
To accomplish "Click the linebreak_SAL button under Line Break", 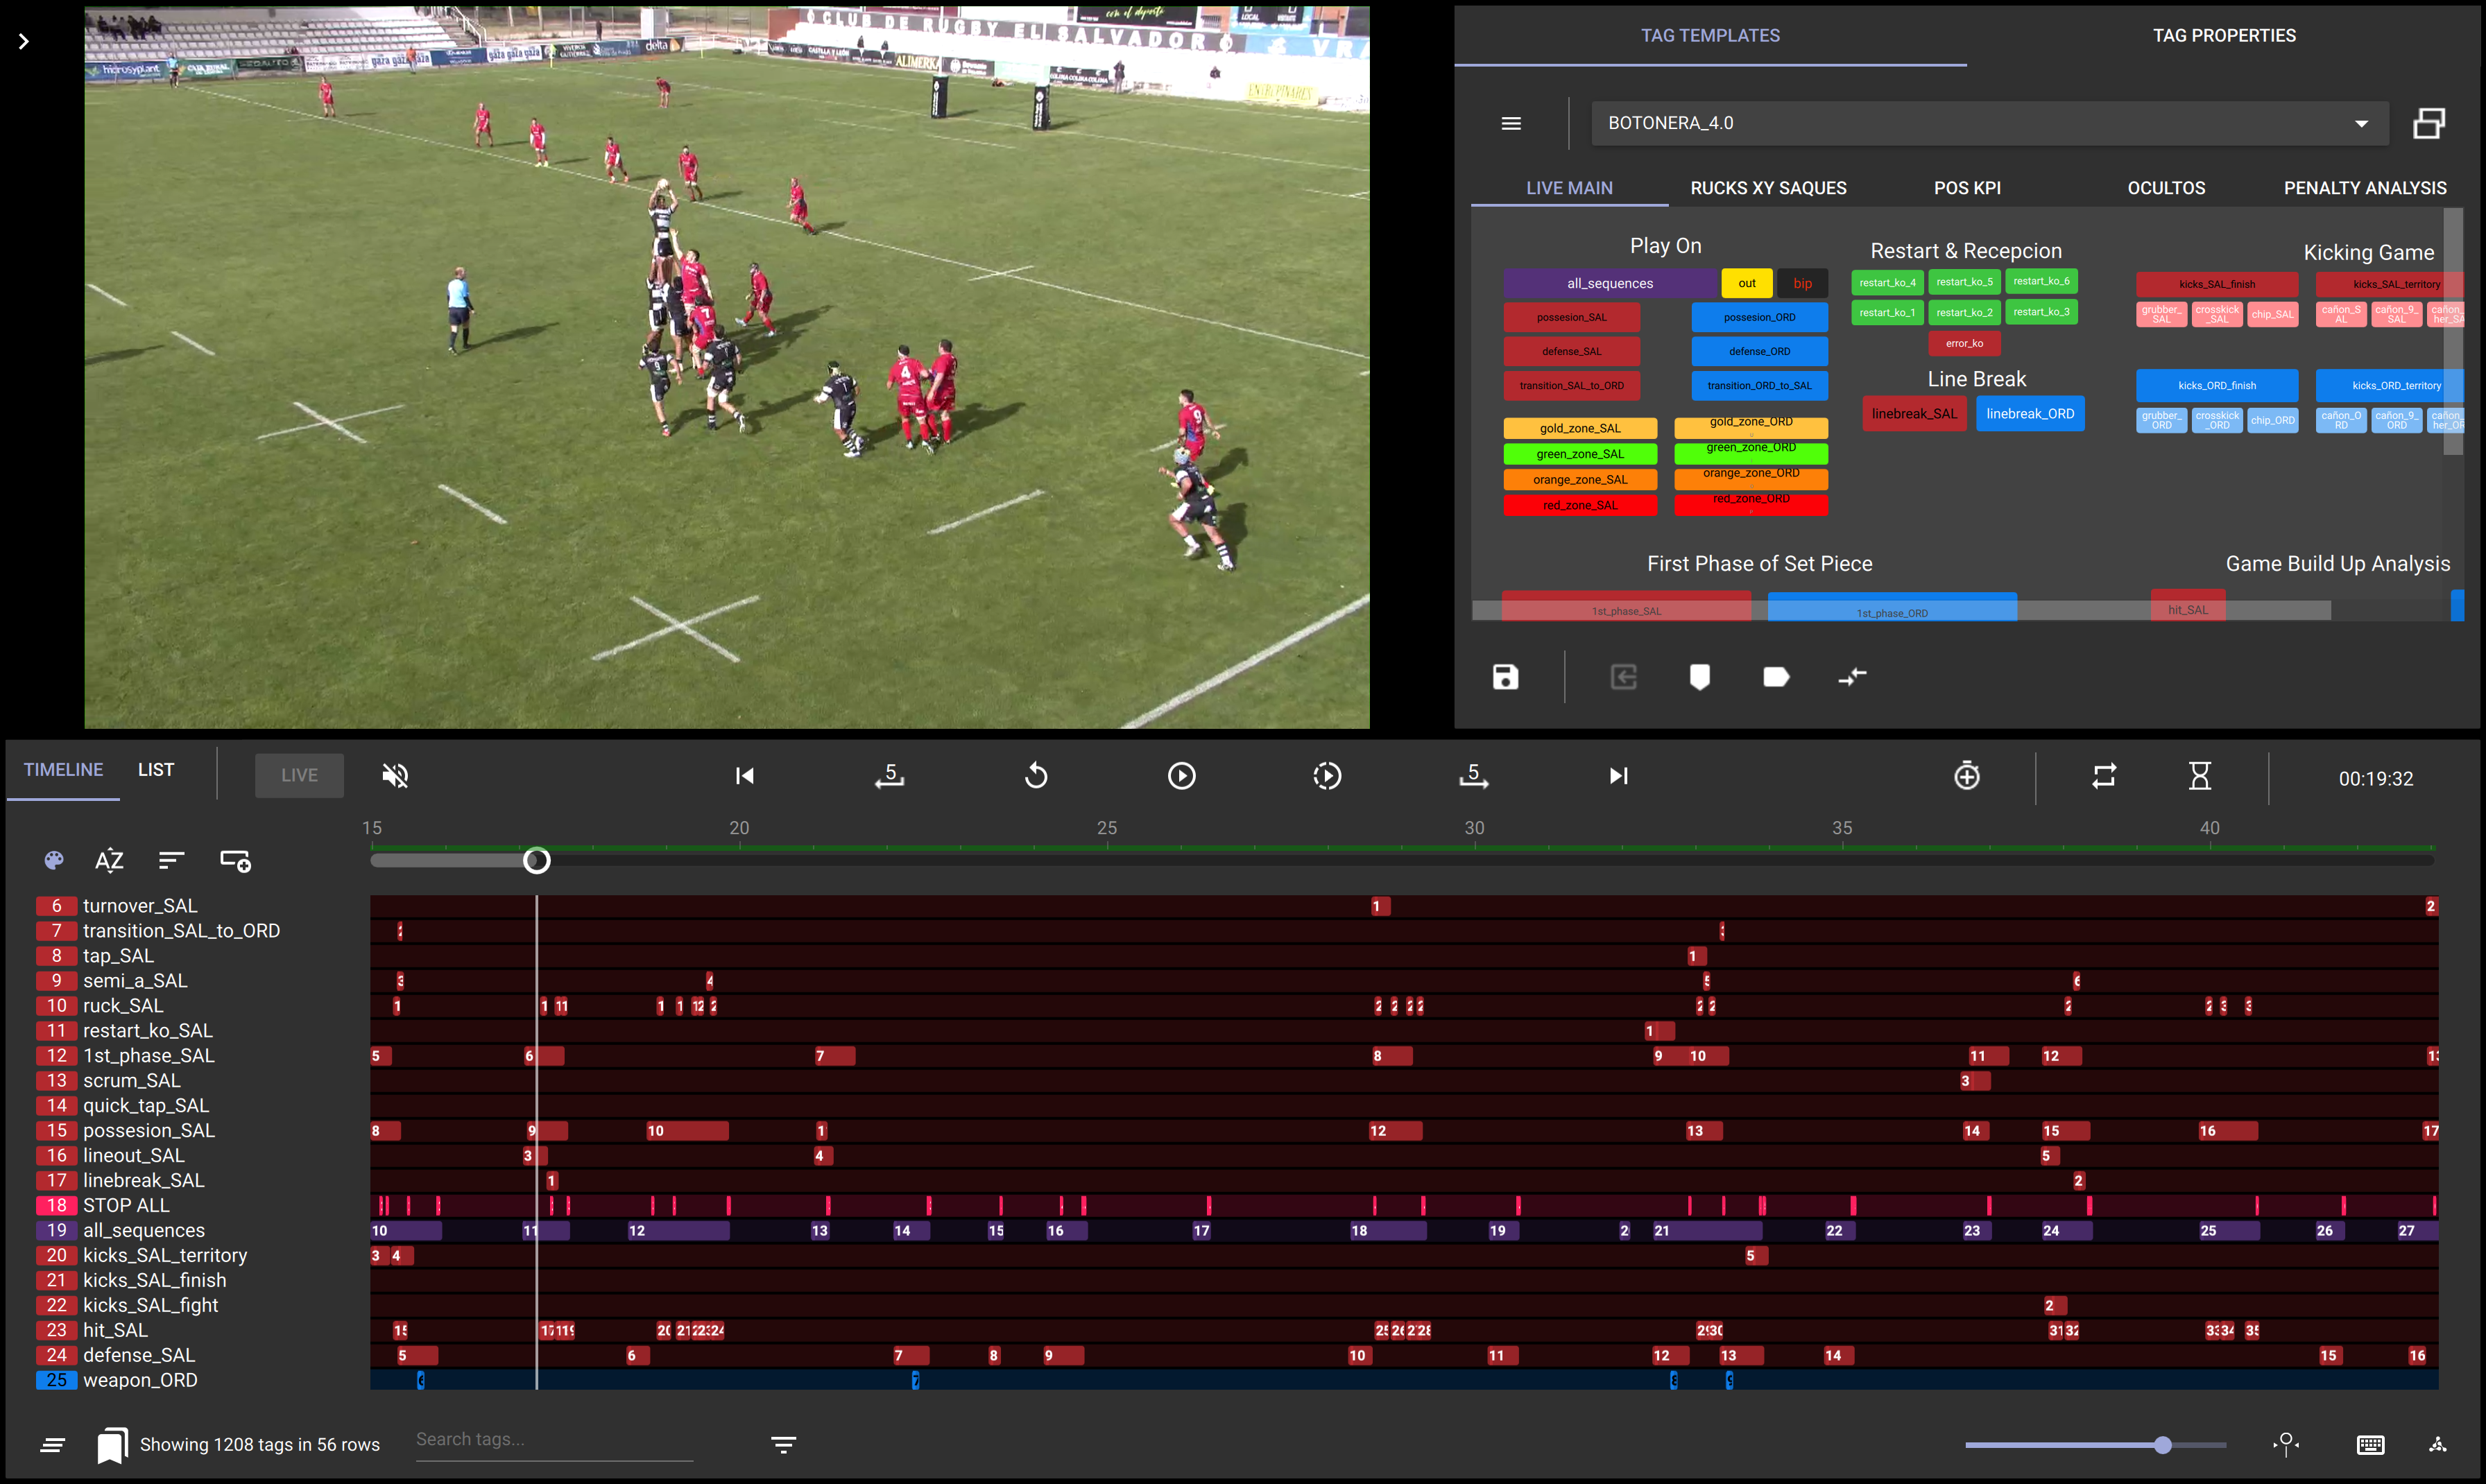I will [1914, 413].
